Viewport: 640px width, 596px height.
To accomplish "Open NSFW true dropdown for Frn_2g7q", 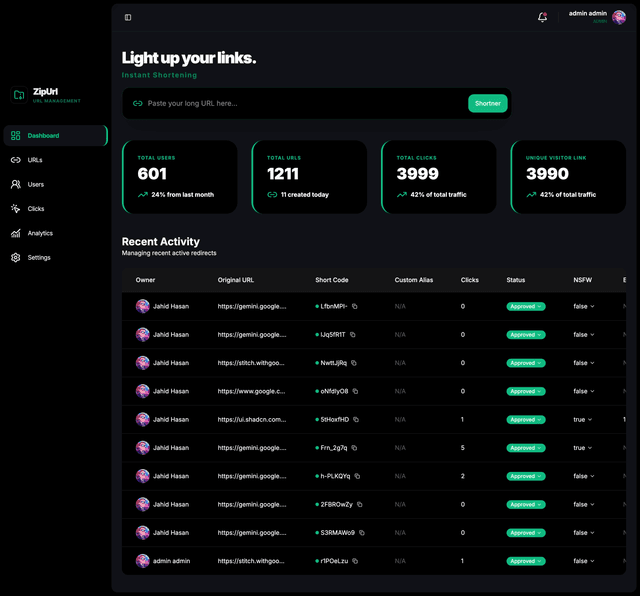I will pyautogui.click(x=582, y=448).
